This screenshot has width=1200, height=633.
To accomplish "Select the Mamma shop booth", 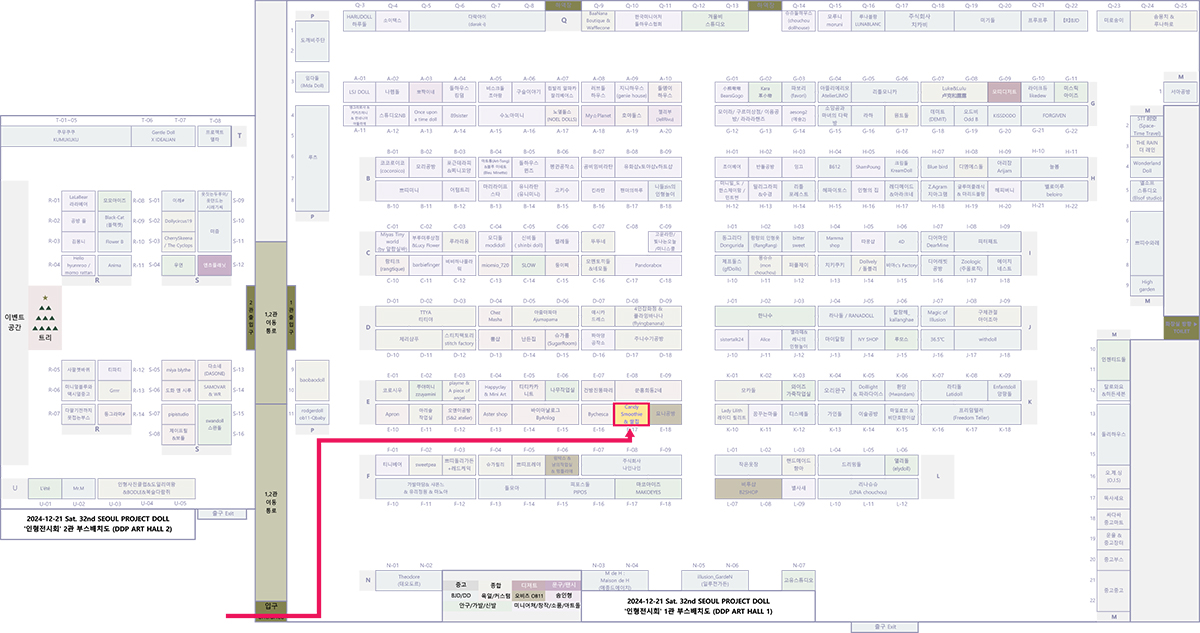I will 834,241.
